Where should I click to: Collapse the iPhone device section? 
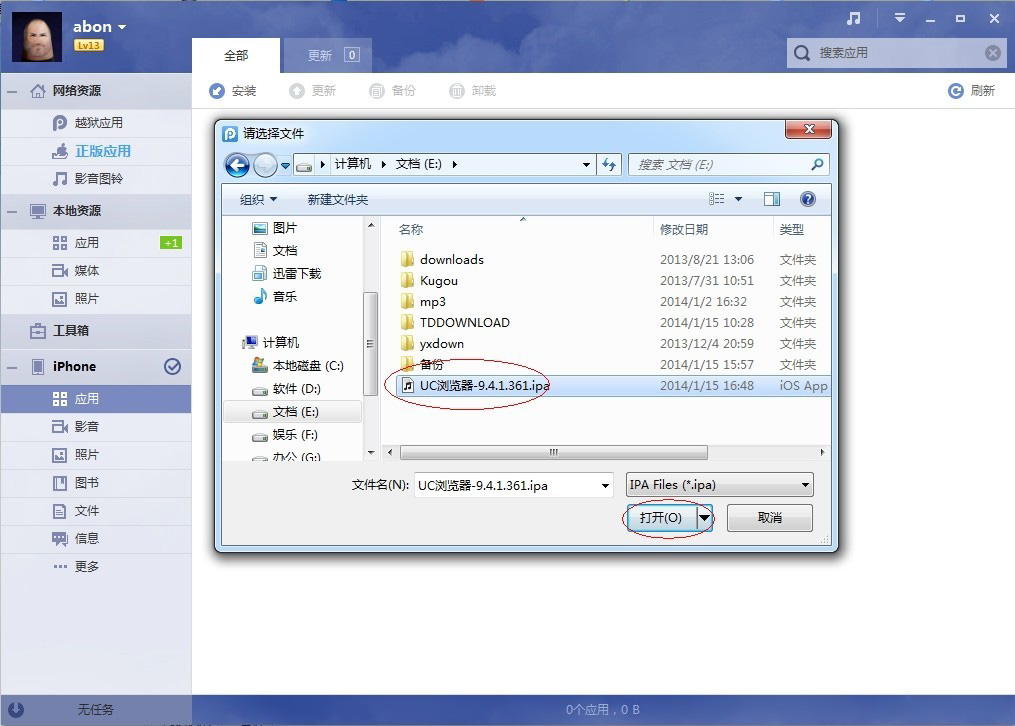(12, 368)
